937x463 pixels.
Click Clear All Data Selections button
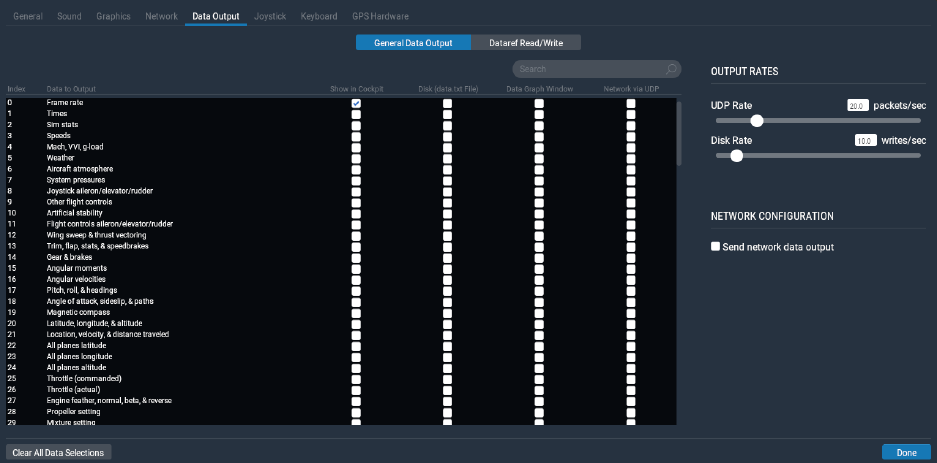pyautogui.click(x=59, y=453)
